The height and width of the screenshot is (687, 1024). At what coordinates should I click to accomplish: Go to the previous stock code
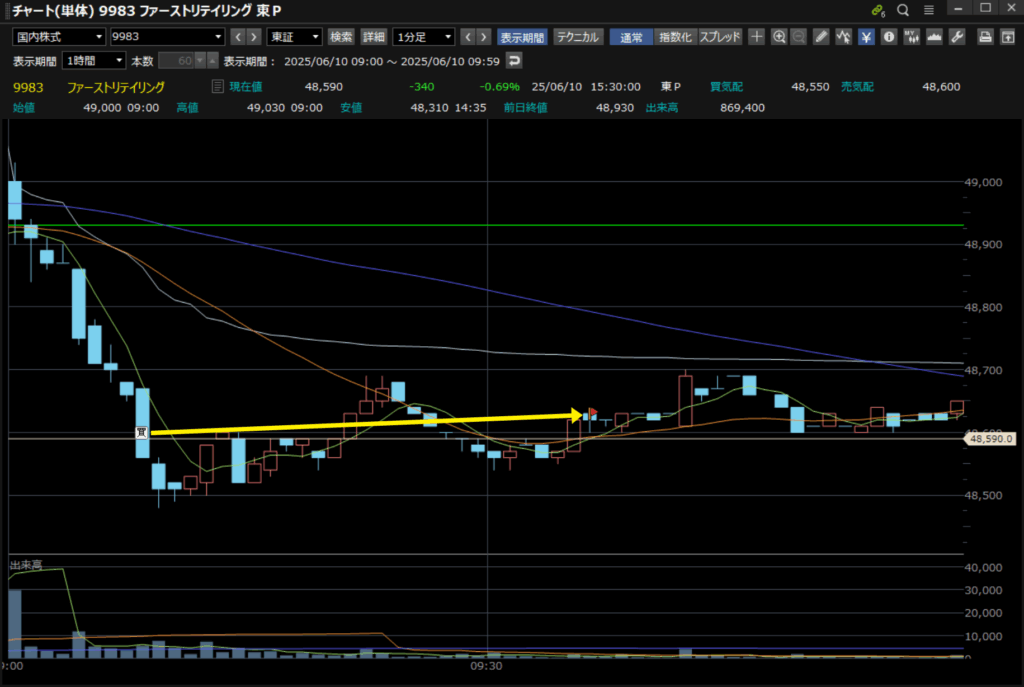[x=238, y=37]
